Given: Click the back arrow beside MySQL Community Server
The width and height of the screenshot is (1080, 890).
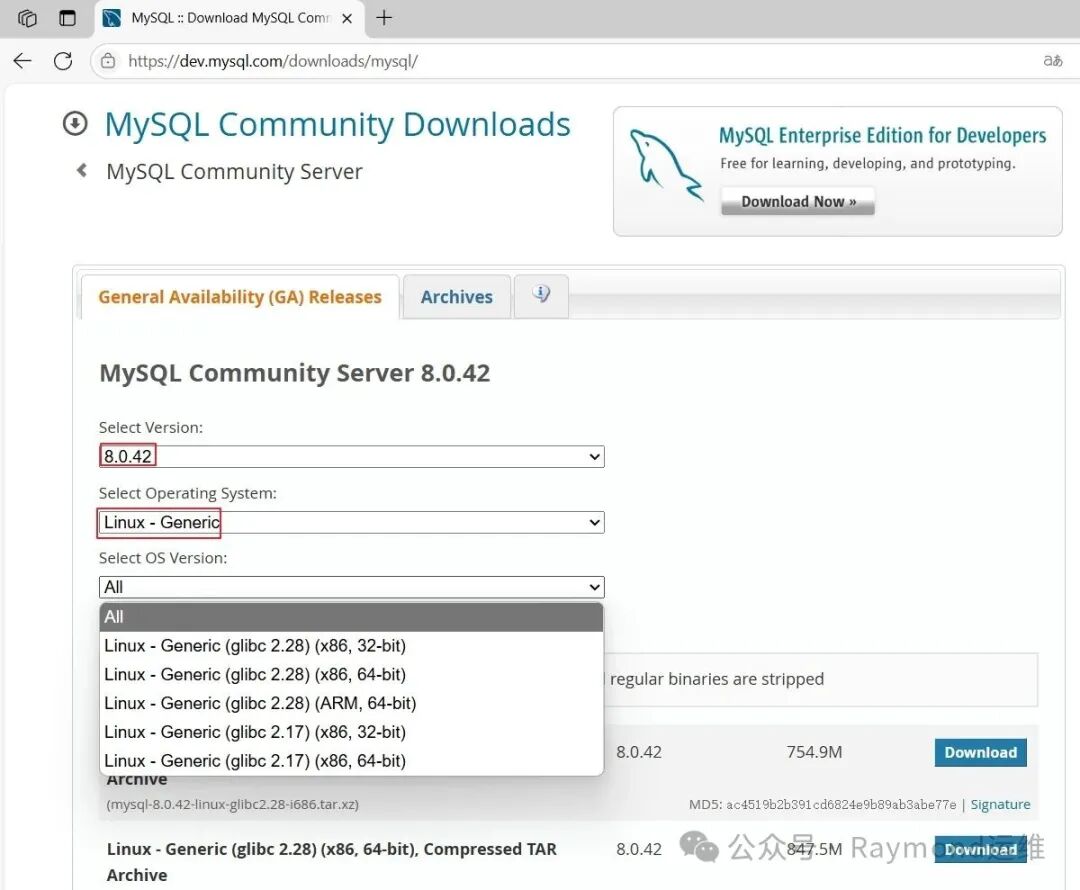Looking at the screenshot, I should point(82,170).
